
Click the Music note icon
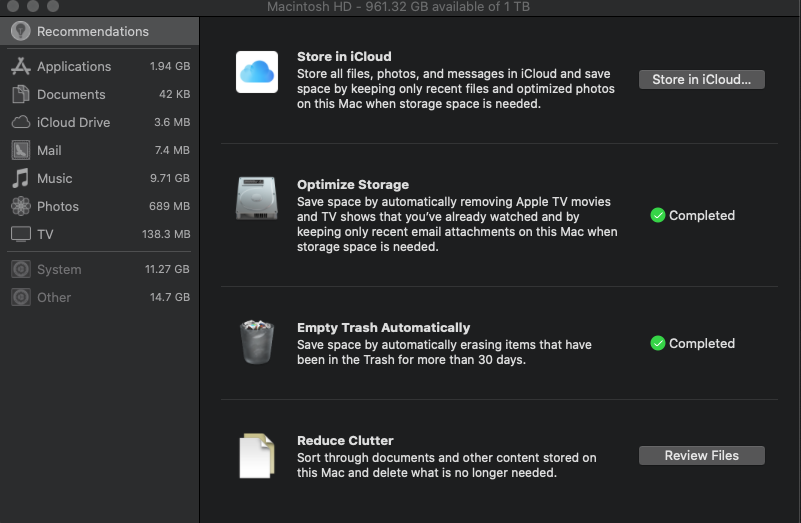point(20,178)
